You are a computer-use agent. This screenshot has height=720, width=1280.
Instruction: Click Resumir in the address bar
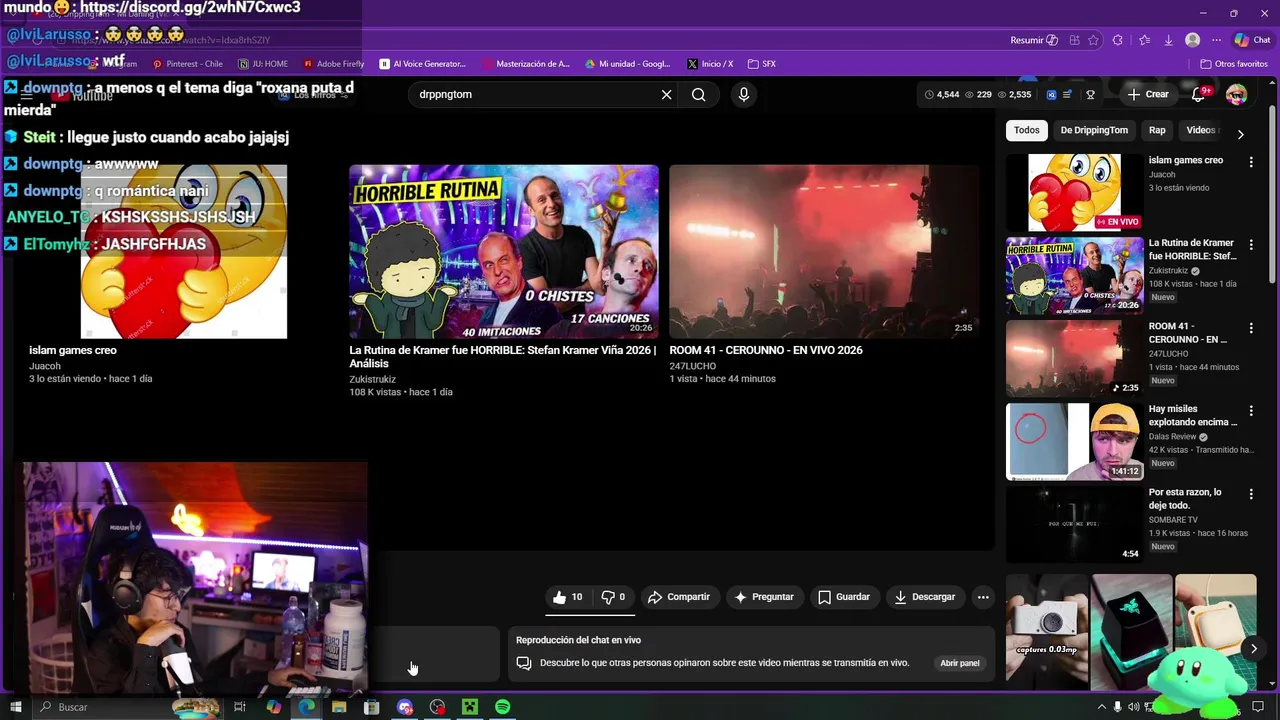coord(1034,40)
